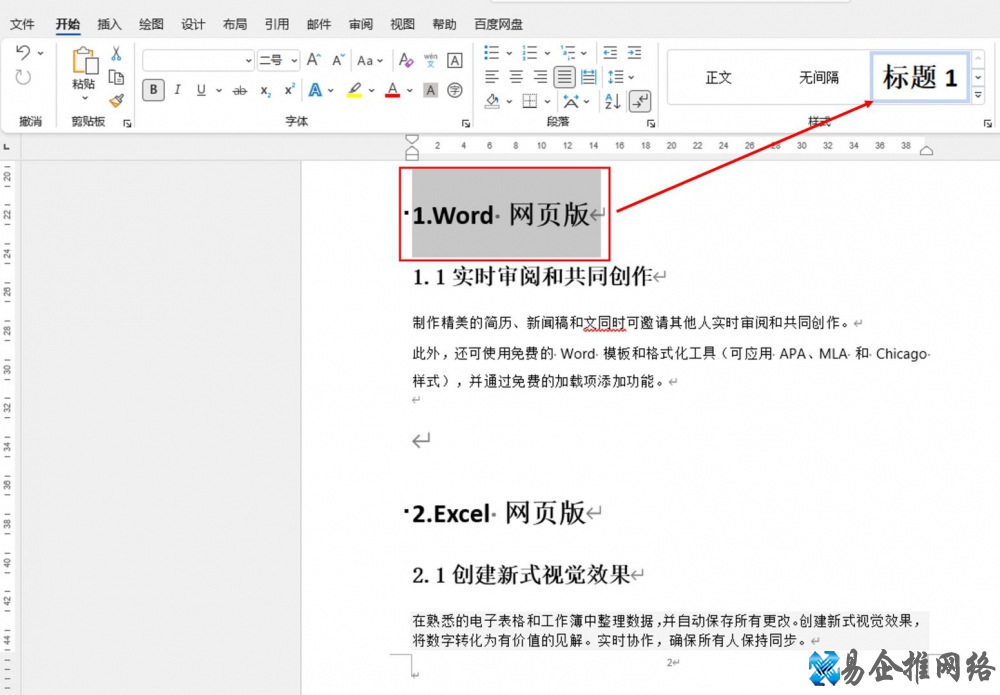This screenshot has width=1000, height=695.
Task: Click the Decrease indent icon
Action: [x=610, y=52]
